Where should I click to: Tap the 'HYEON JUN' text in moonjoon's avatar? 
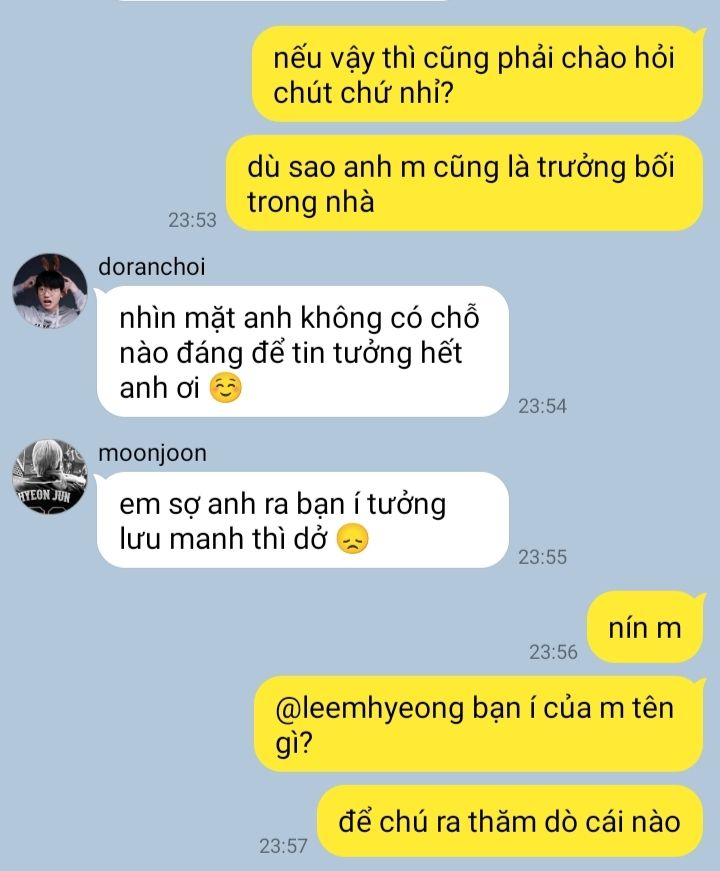pos(44,494)
